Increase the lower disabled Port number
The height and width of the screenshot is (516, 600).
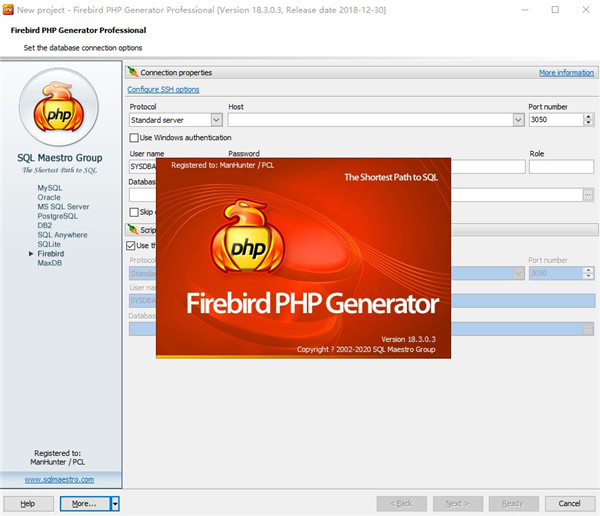click(x=589, y=270)
